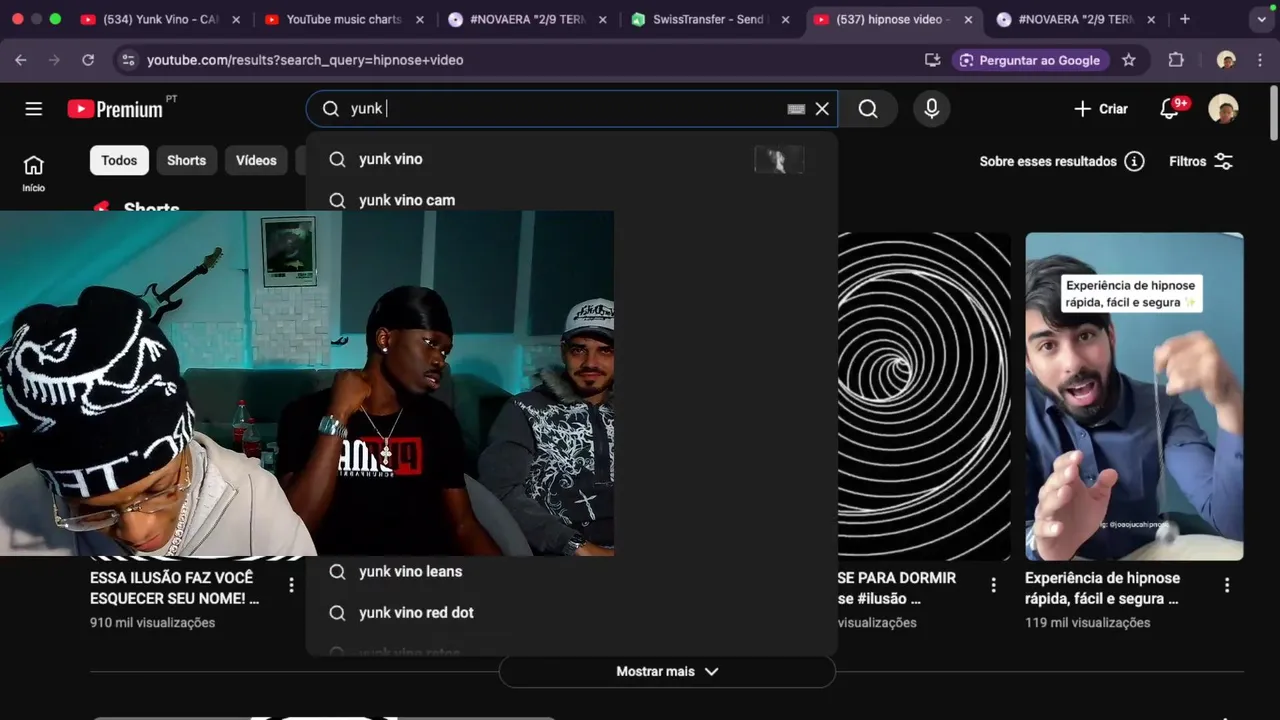Open the Experiência de hipnose short thumbnail
This screenshot has width=1280, height=720.
click(1134, 396)
